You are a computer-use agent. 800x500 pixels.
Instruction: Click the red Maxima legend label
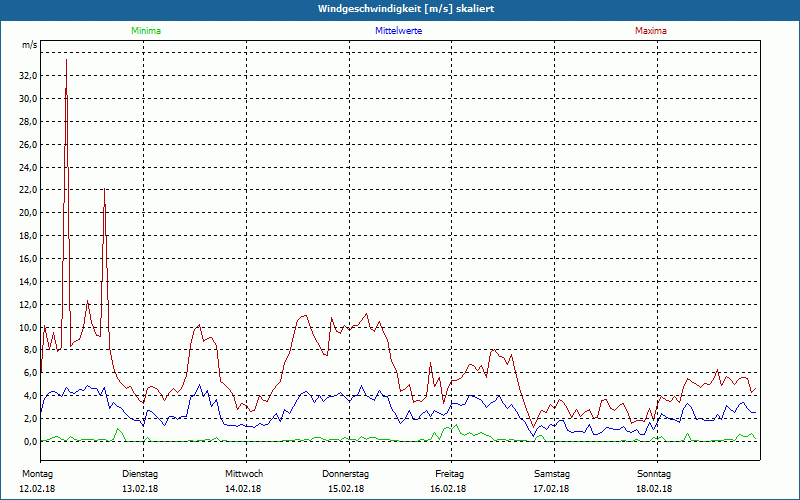[651, 31]
